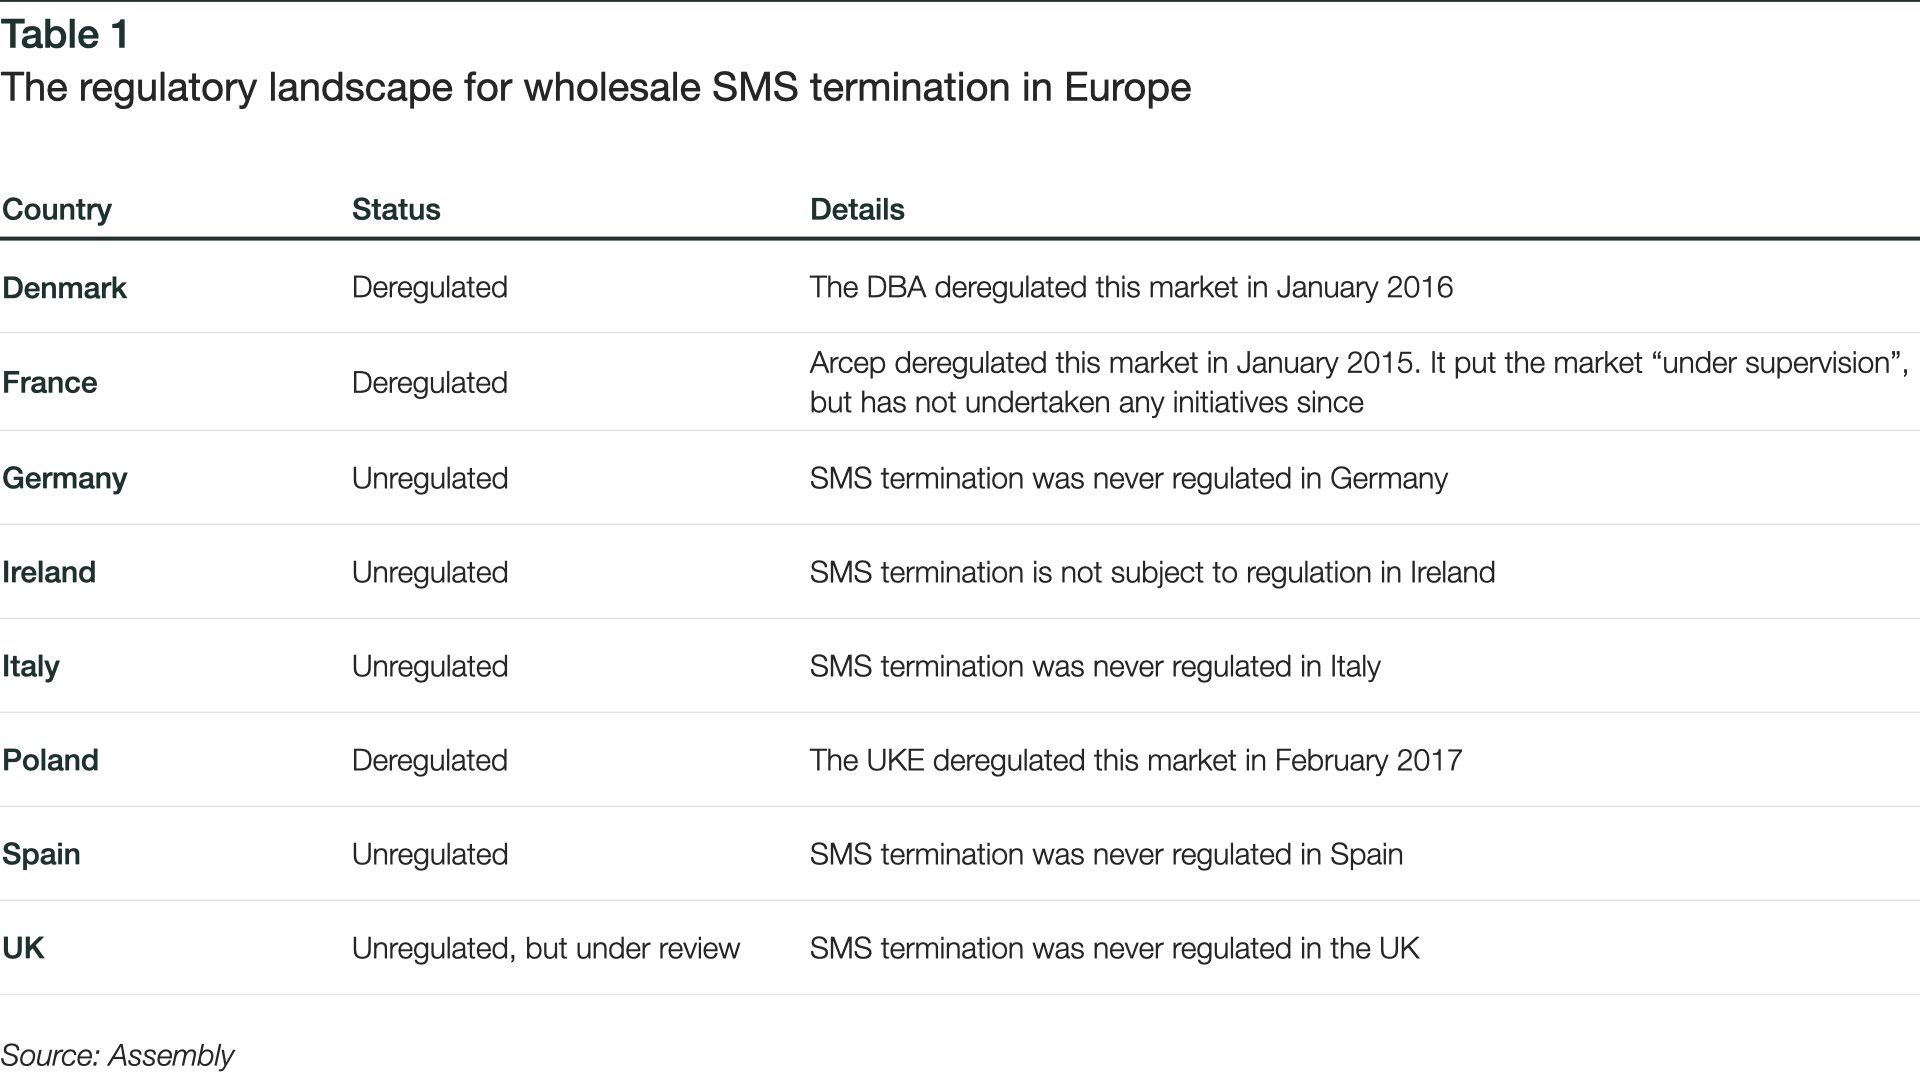Screen dimensions: 1920x1080
Task: Select the Ireland row label
Action: (x=49, y=572)
